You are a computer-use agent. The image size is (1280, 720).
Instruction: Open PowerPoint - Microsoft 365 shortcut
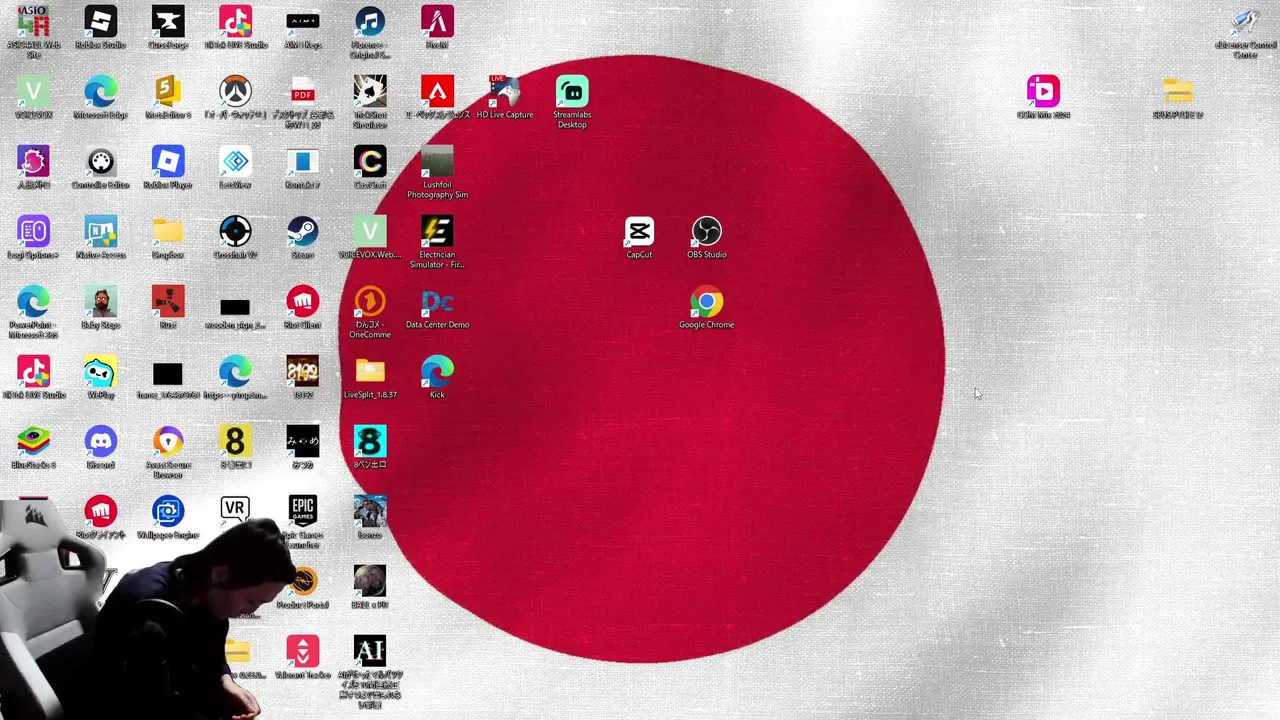point(33,302)
